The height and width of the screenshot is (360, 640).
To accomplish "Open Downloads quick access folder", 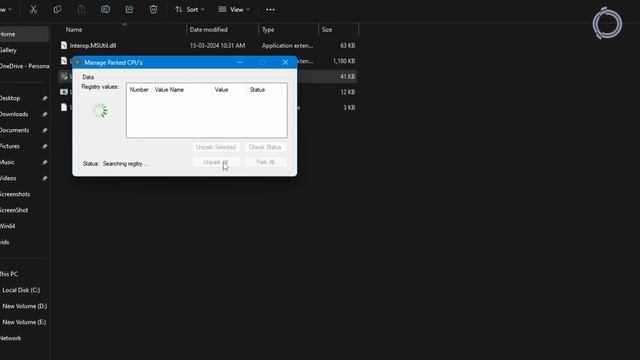I will click(14, 114).
